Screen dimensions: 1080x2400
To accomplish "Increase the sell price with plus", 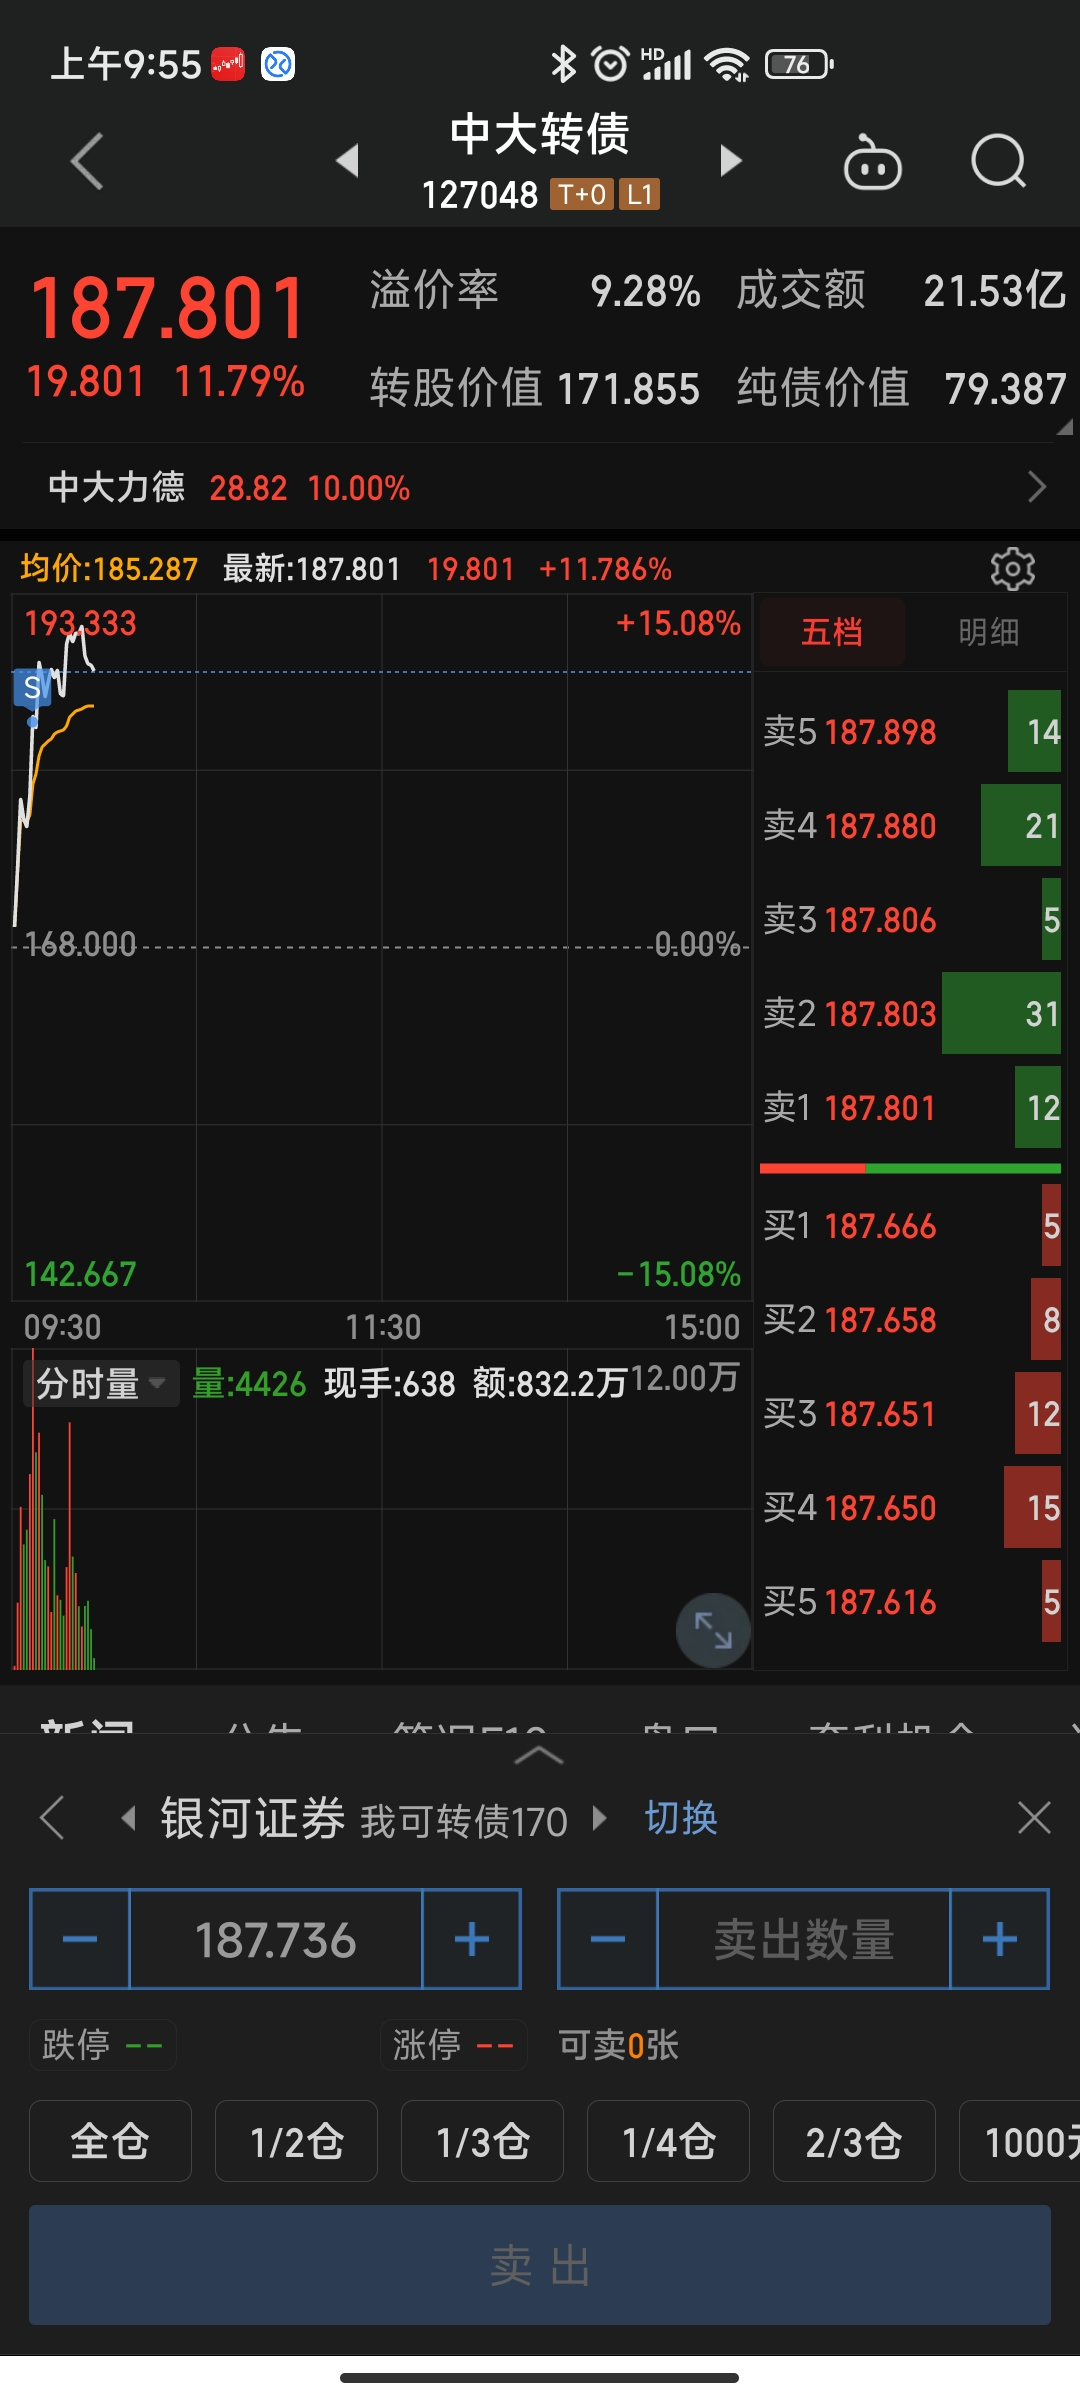I will 472,1940.
